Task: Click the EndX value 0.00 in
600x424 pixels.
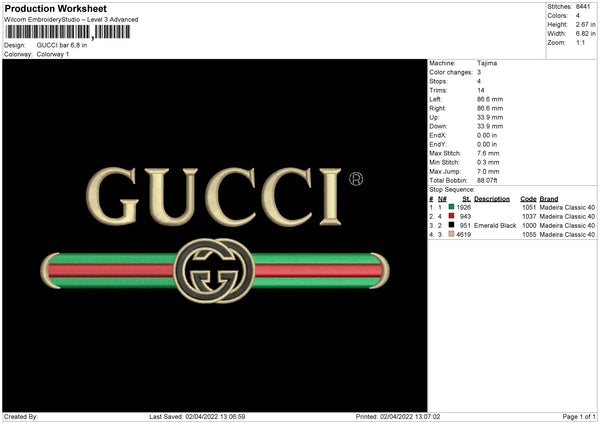Action: pos(487,135)
